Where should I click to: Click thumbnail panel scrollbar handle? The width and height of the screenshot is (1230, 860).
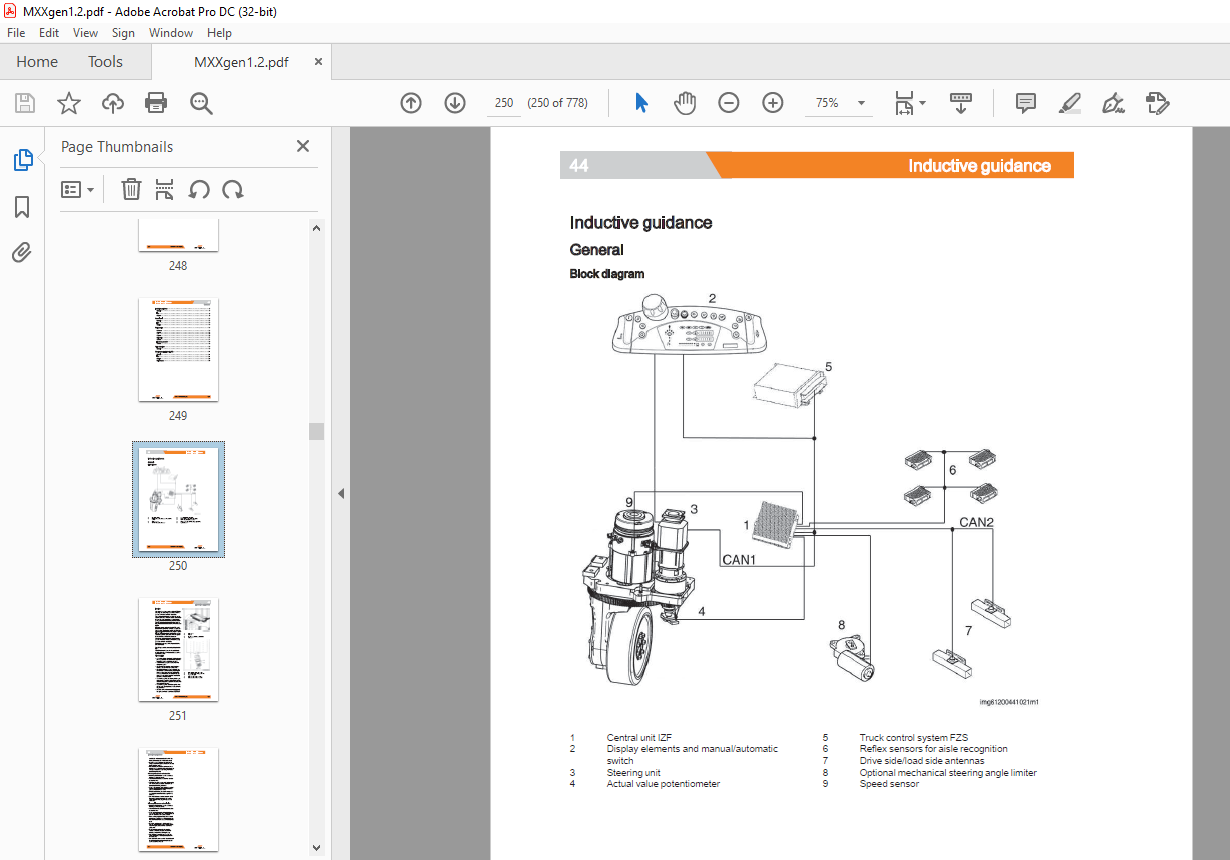coord(316,431)
